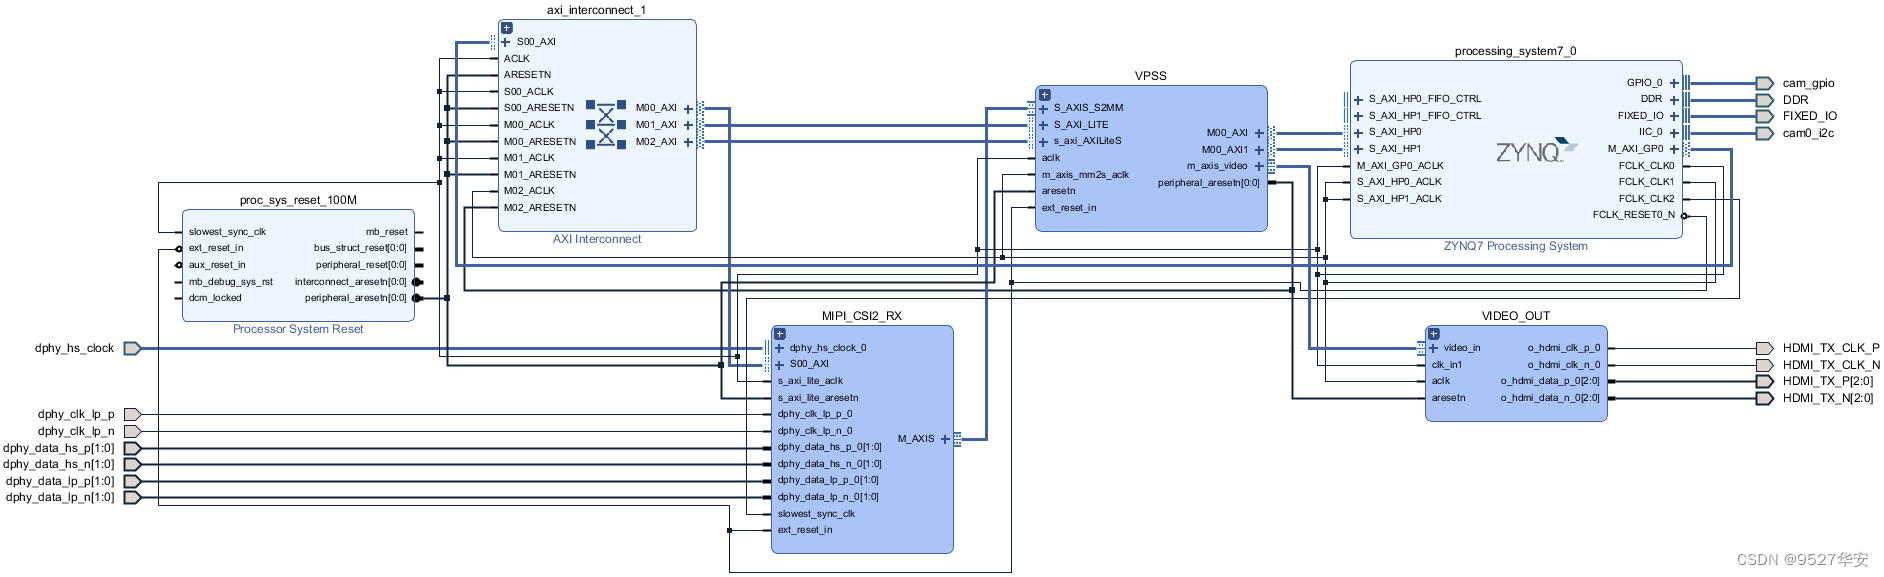Viewport: 1884px width, 577px height.
Task: Expand the VPSS block hierarchy icon
Action: 1044,94
